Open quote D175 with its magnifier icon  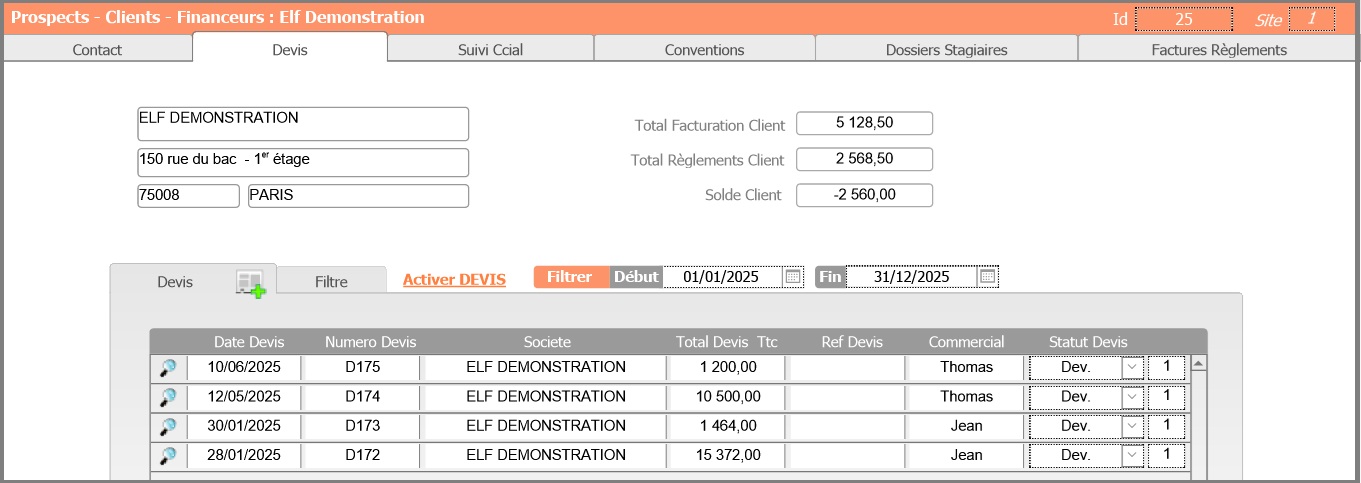pyautogui.click(x=168, y=368)
